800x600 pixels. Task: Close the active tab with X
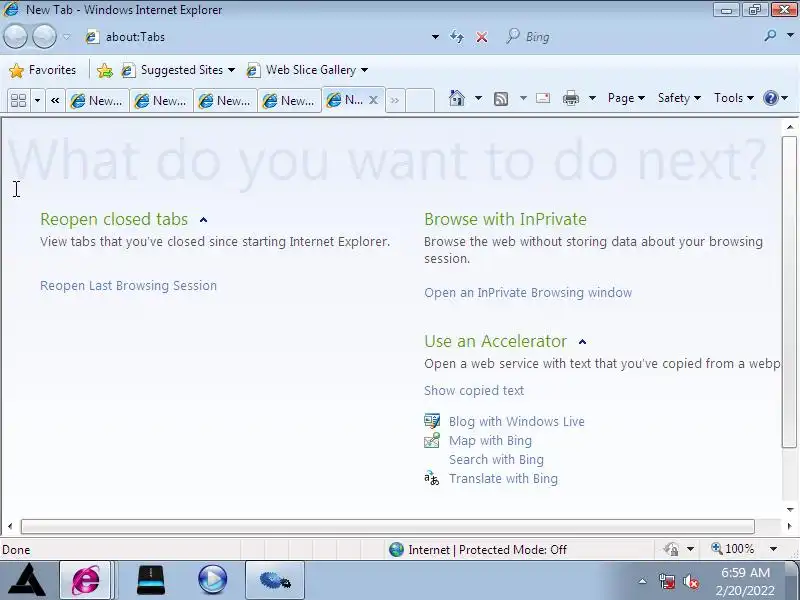pos(373,100)
